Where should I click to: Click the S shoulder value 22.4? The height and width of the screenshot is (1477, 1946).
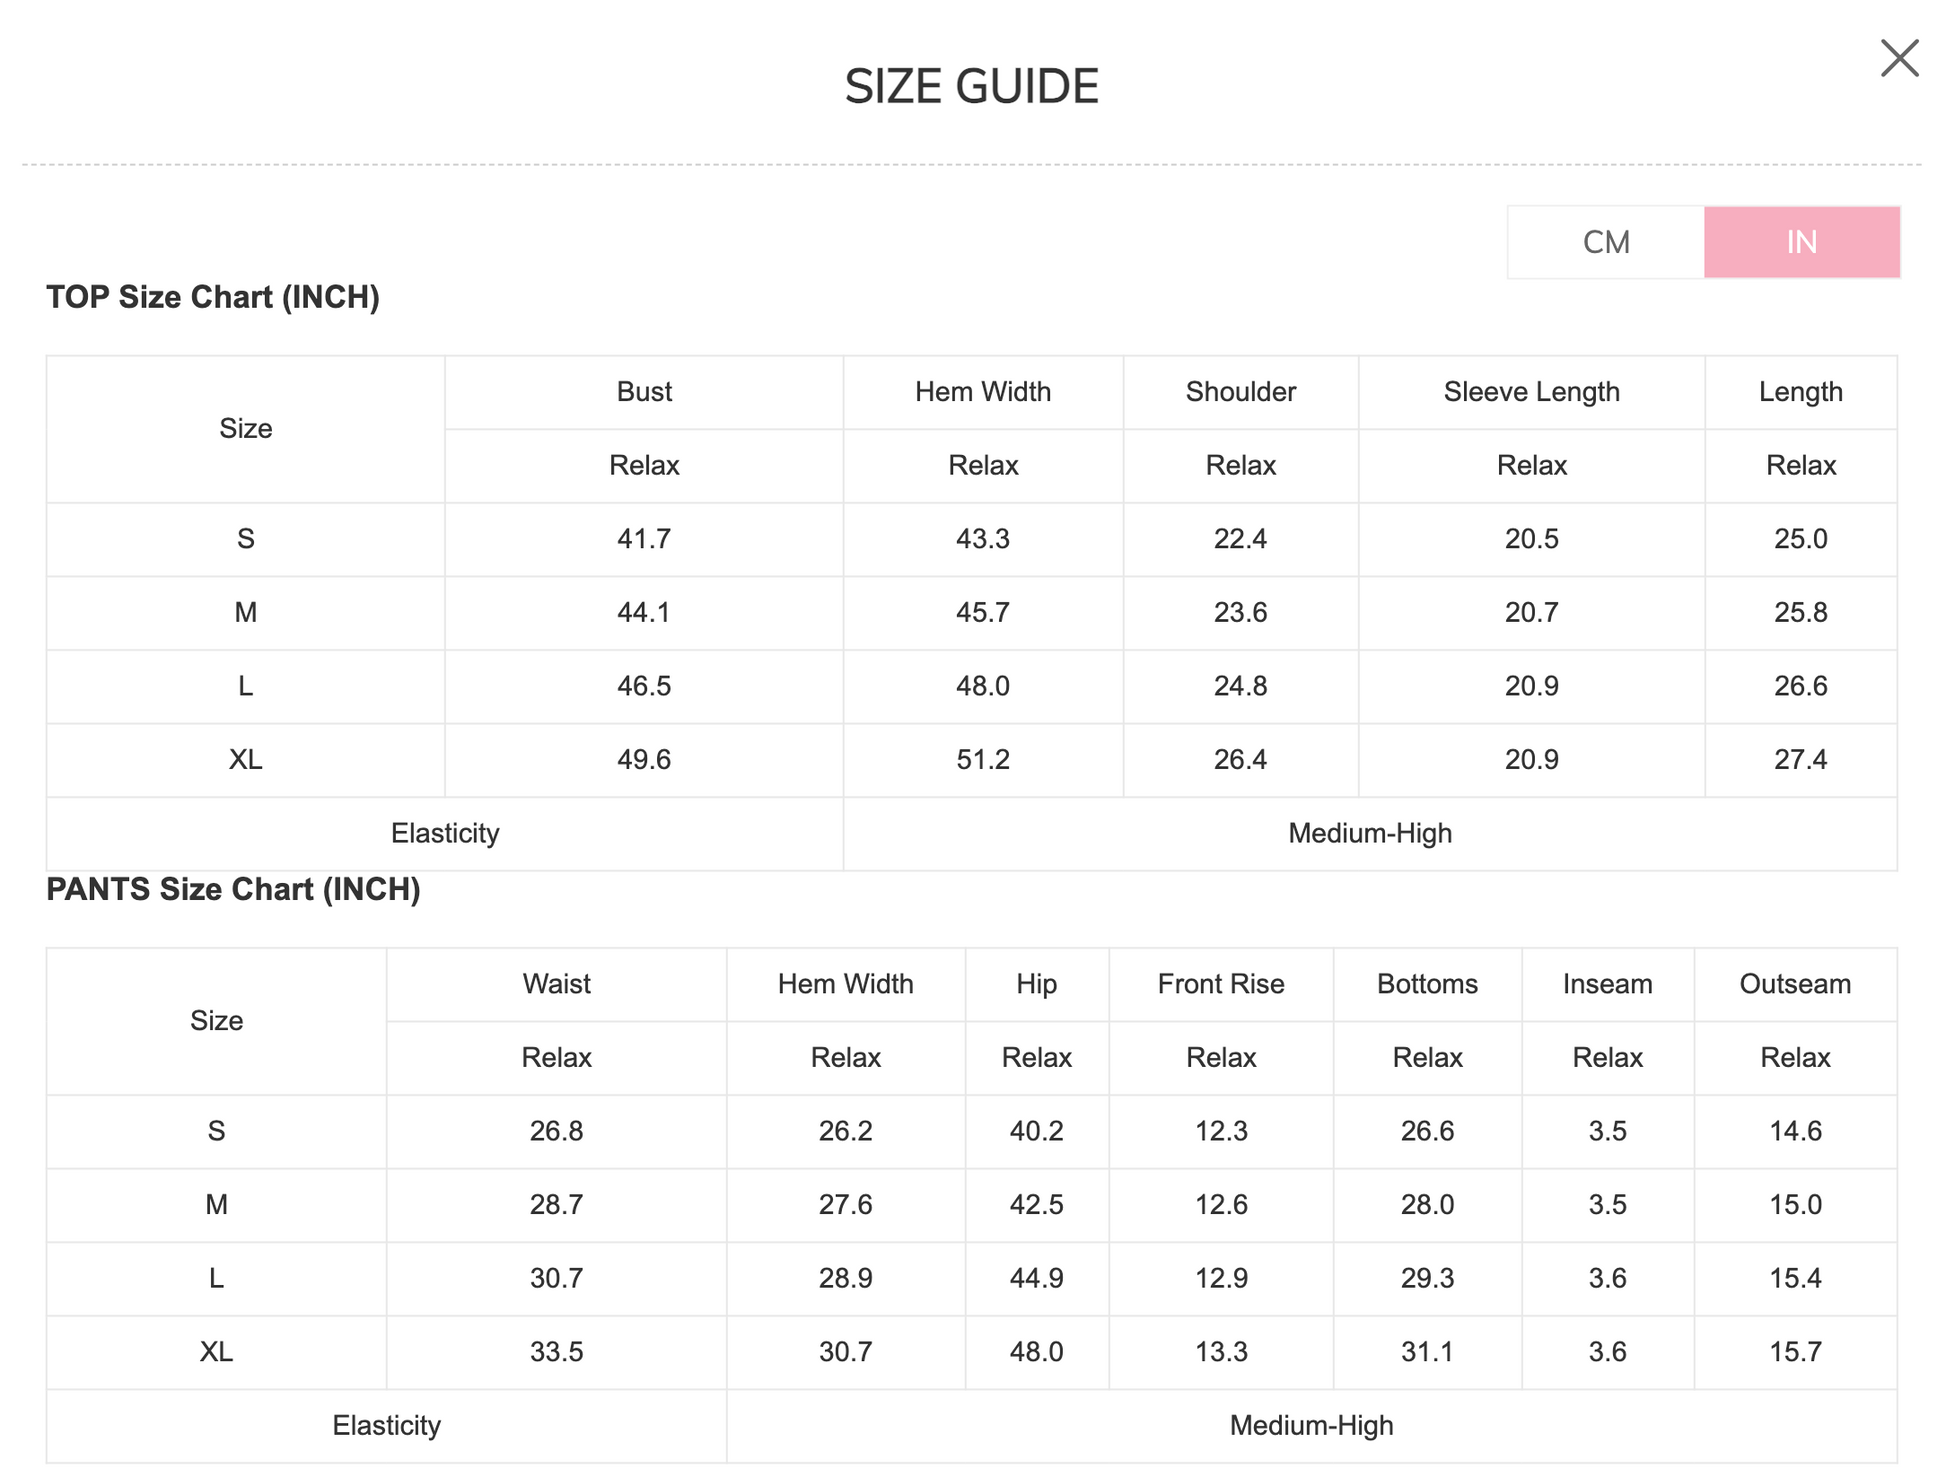1240,539
